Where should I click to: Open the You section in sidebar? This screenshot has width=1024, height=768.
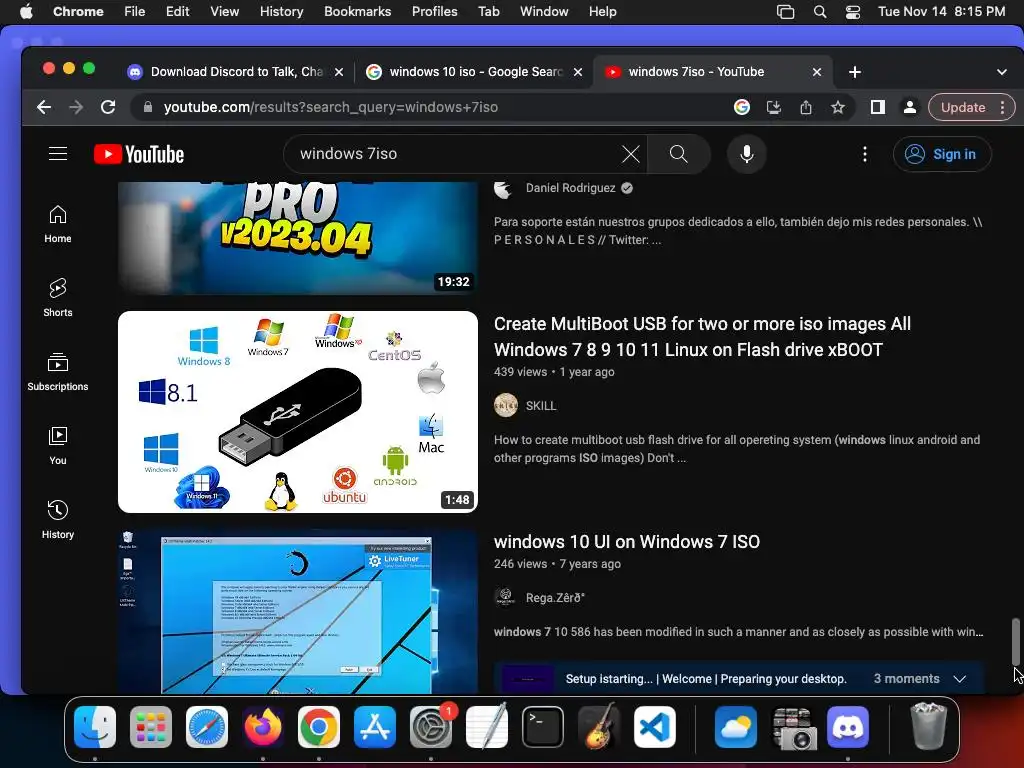coord(58,445)
